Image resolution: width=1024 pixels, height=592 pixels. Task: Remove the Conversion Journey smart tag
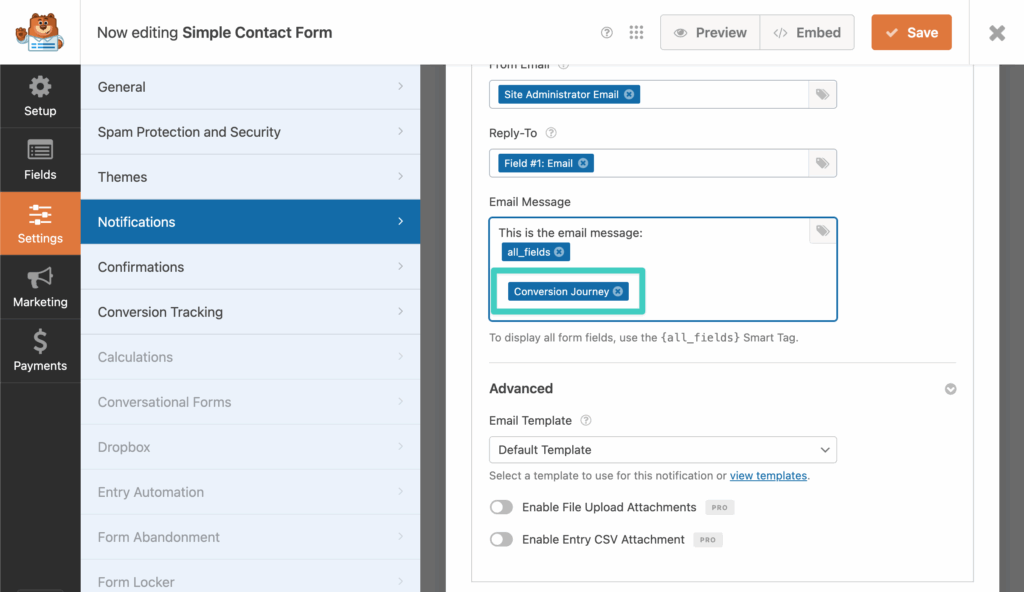pos(618,291)
